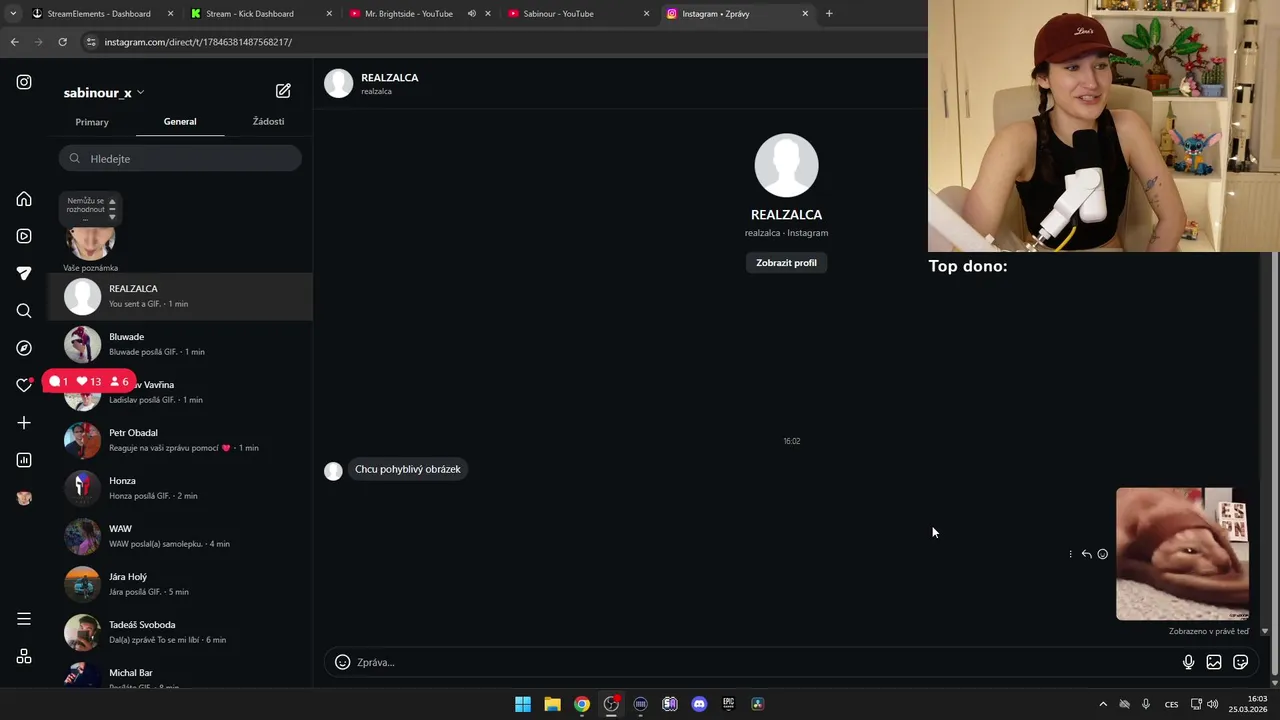Open Reels from the Instagram sidebar
This screenshot has height=720, width=1280.
pyautogui.click(x=24, y=236)
